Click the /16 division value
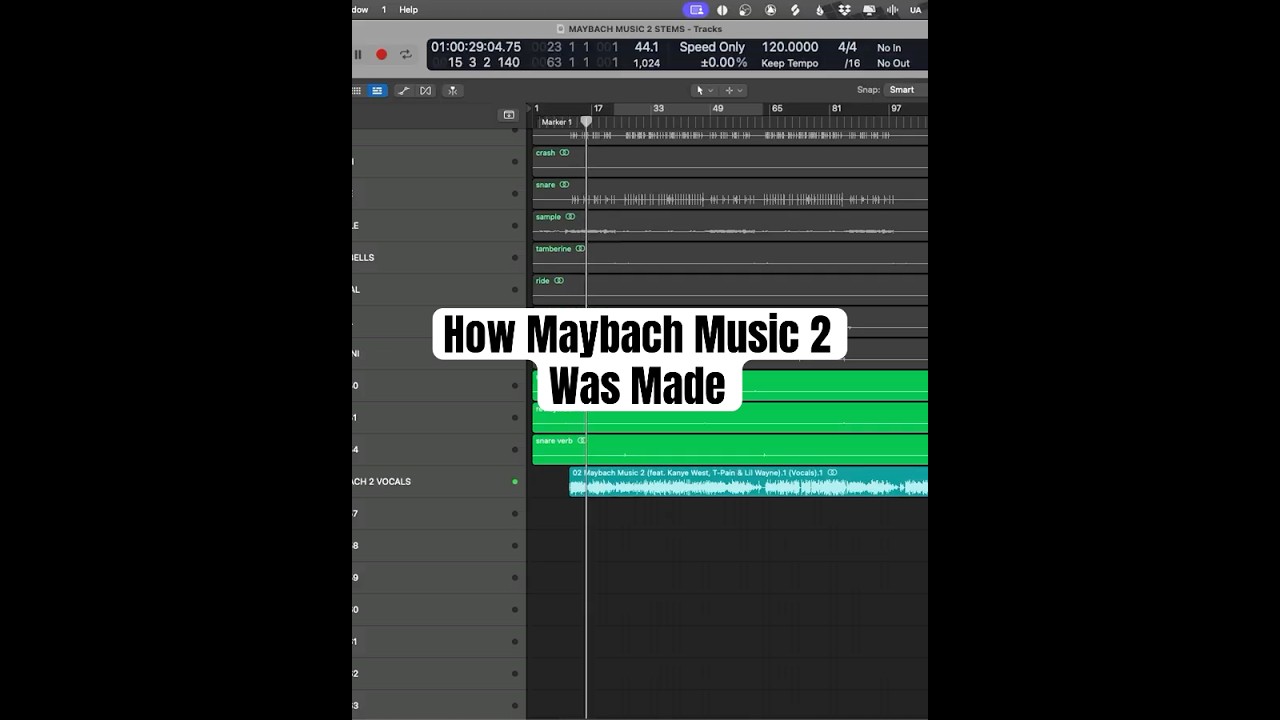The height and width of the screenshot is (720, 1280). click(x=852, y=63)
